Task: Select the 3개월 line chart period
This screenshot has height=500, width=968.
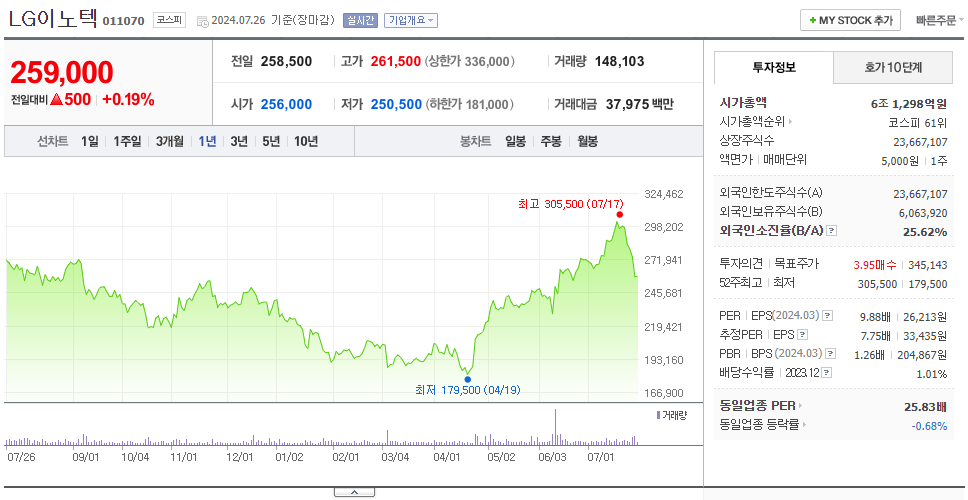Action: point(170,141)
